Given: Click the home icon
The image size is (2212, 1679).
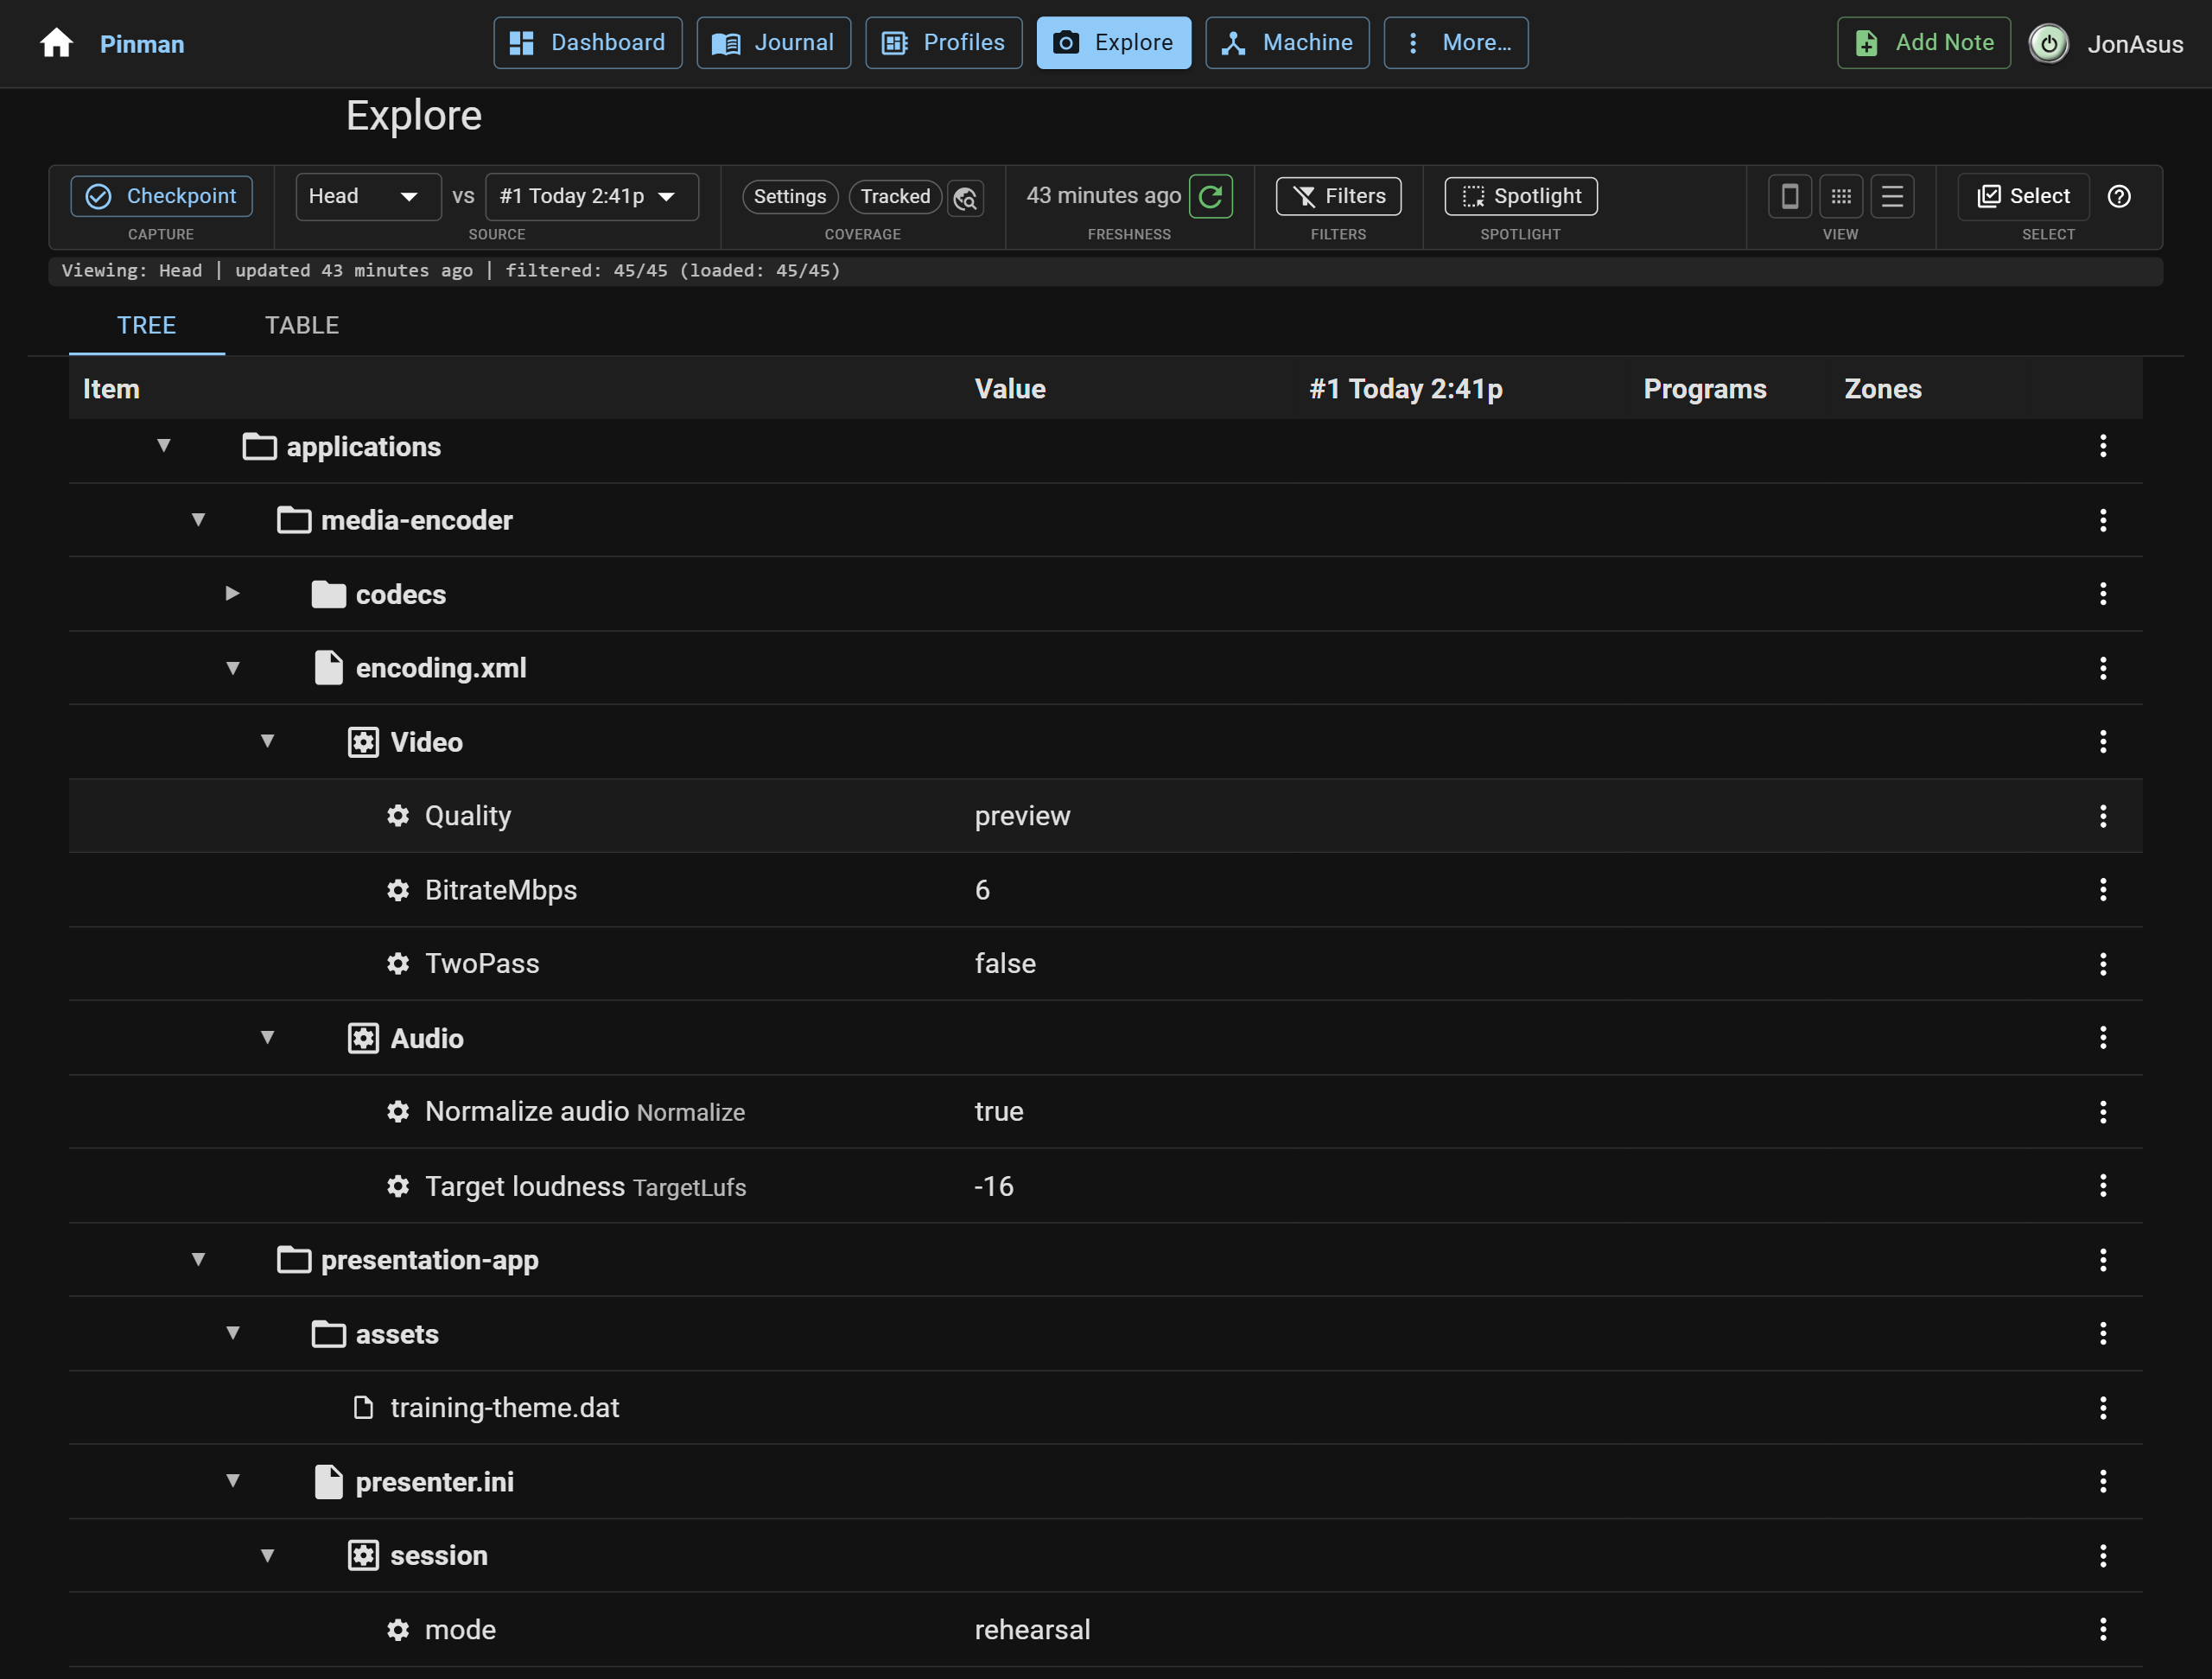Looking at the screenshot, I should [x=56, y=43].
